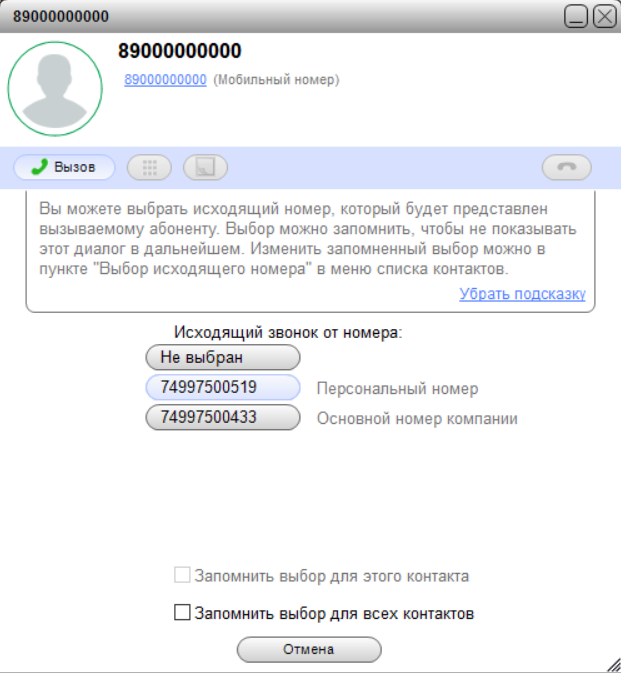Click the resize grip in window corner
Image resolution: width=621 pixels, height=673 pixels.
point(614,666)
